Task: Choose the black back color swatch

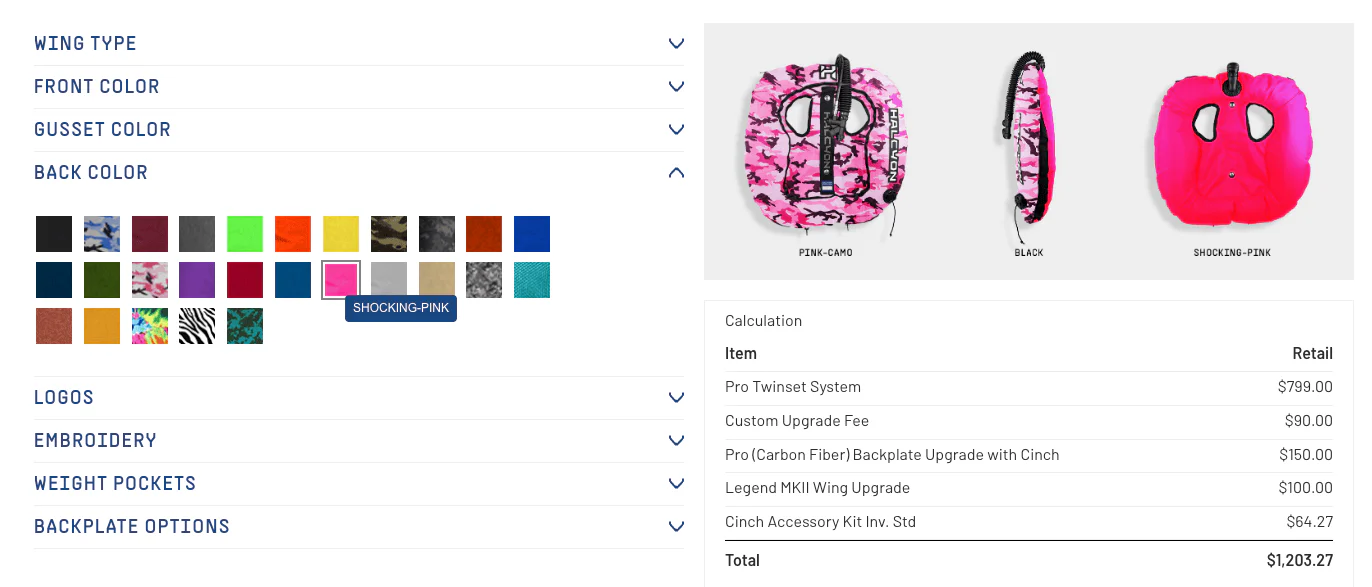Action: [54, 234]
